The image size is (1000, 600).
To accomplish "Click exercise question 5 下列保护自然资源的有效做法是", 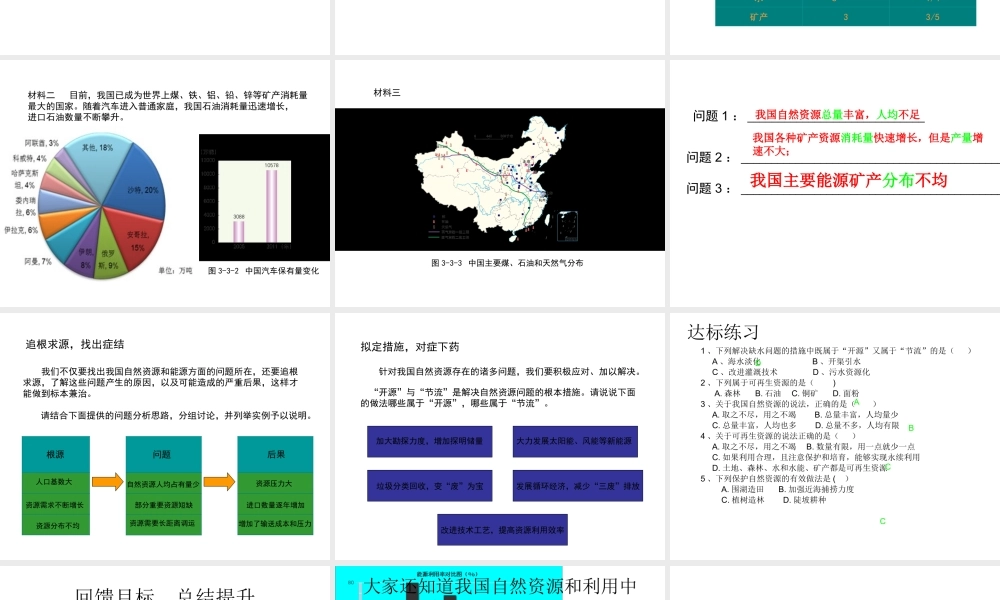I will click(x=774, y=478).
